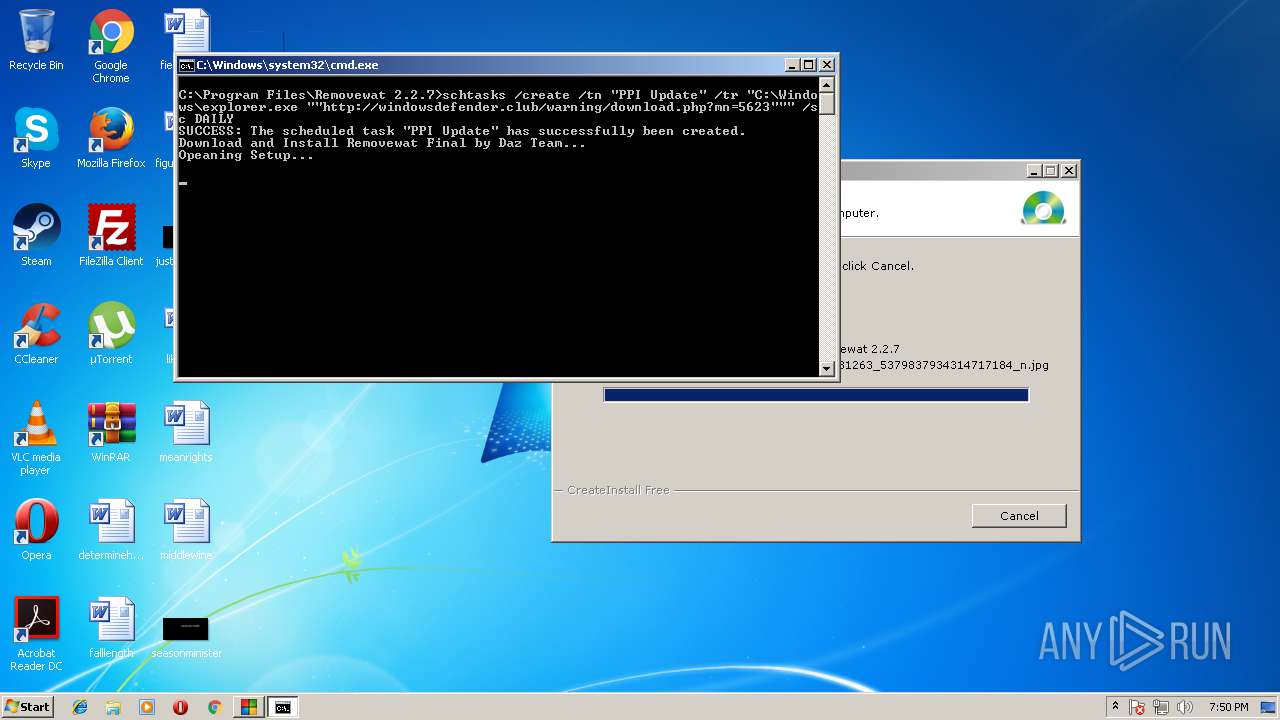The height and width of the screenshot is (720, 1280).
Task: Launch Google Chrome from desktop
Action: point(111,46)
